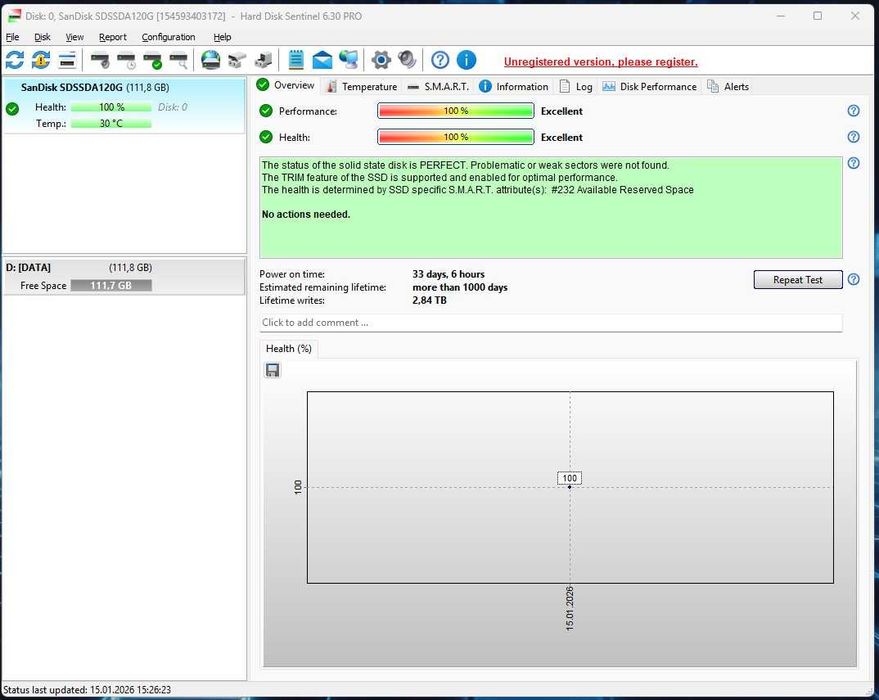
Task: Click the save graph floppy icon
Action: coord(272,370)
